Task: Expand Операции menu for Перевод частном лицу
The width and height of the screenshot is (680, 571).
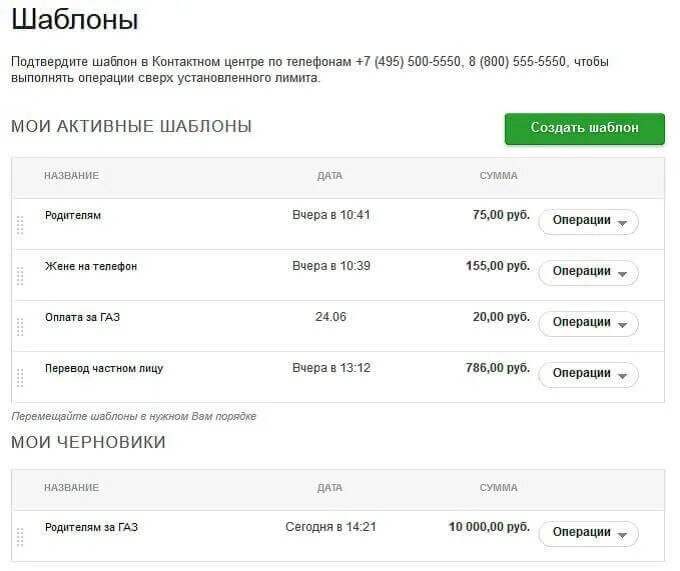Action: click(x=588, y=375)
